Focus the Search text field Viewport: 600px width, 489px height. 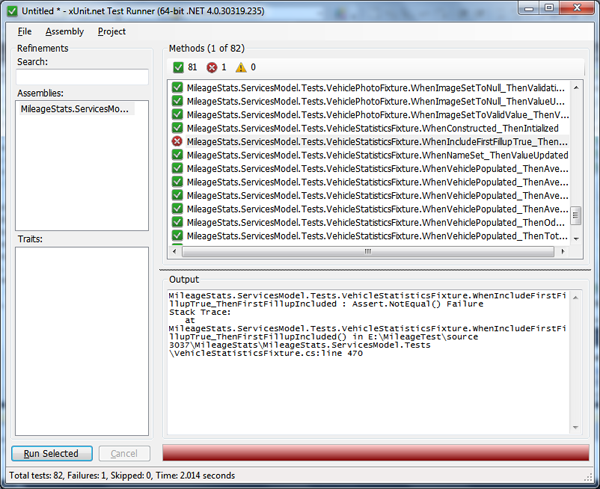[x=82, y=77]
